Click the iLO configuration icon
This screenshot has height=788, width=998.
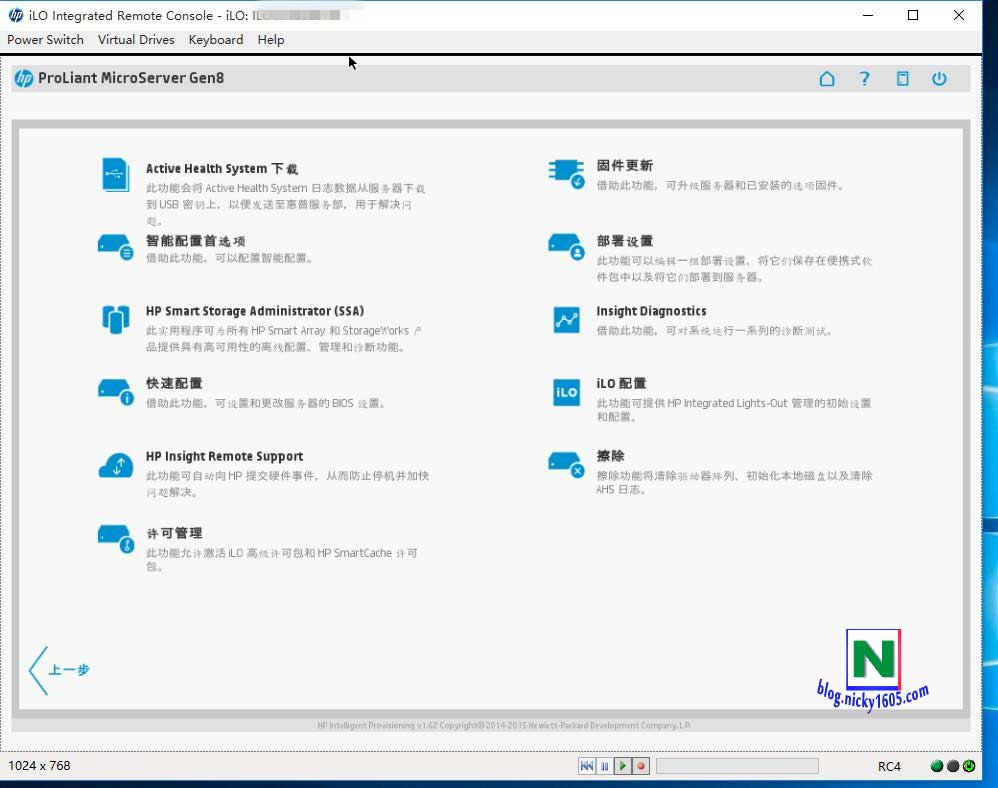[x=566, y=393]
